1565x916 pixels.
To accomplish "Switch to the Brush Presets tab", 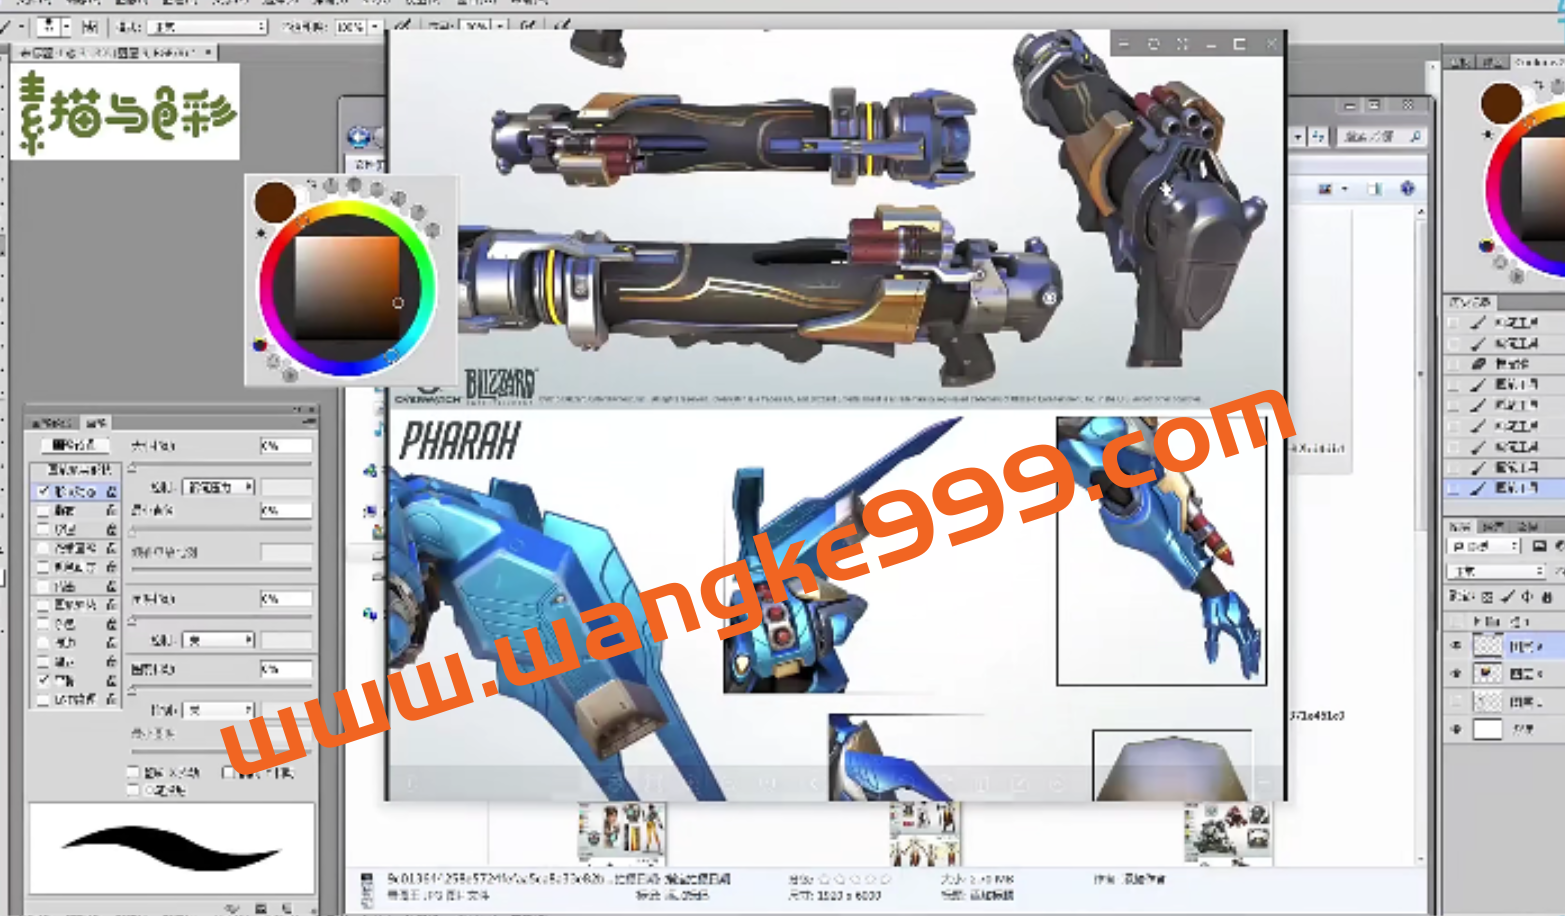I will point(52,423).
